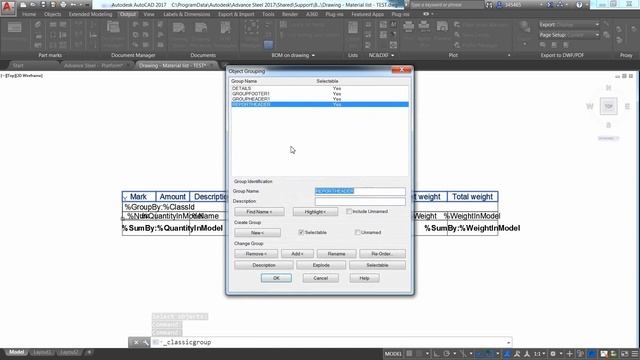Toggle MODEL space button in status bar
Viewport: 640px width, 360px height.
393,353
